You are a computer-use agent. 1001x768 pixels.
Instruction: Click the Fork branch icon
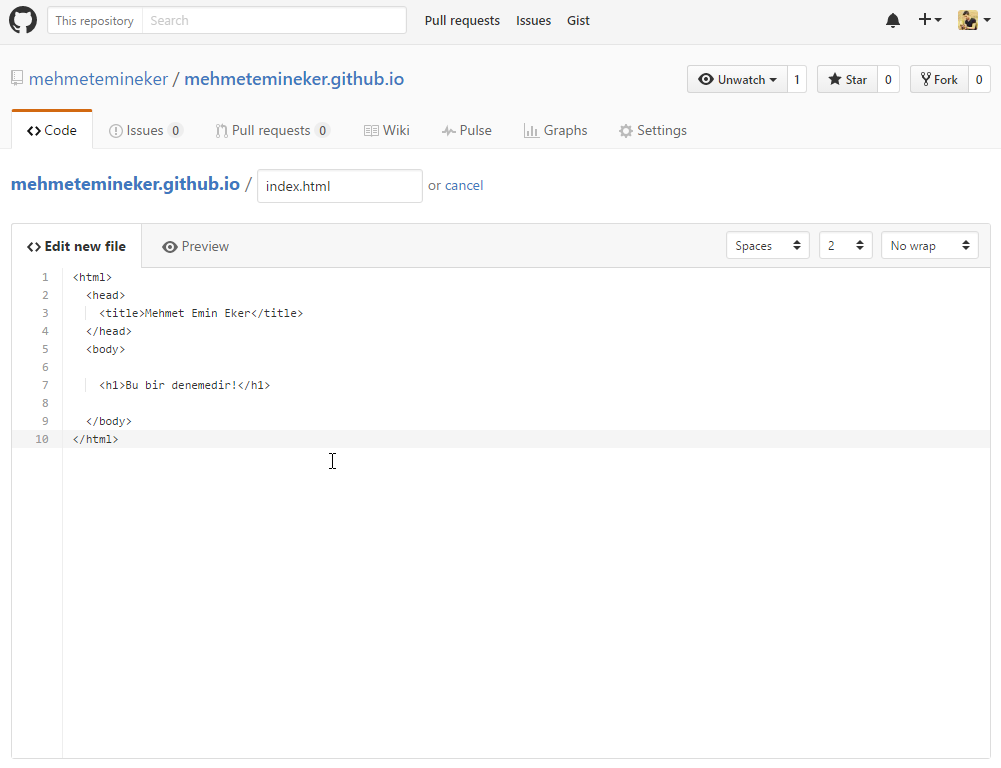click(x=925, y=79)
